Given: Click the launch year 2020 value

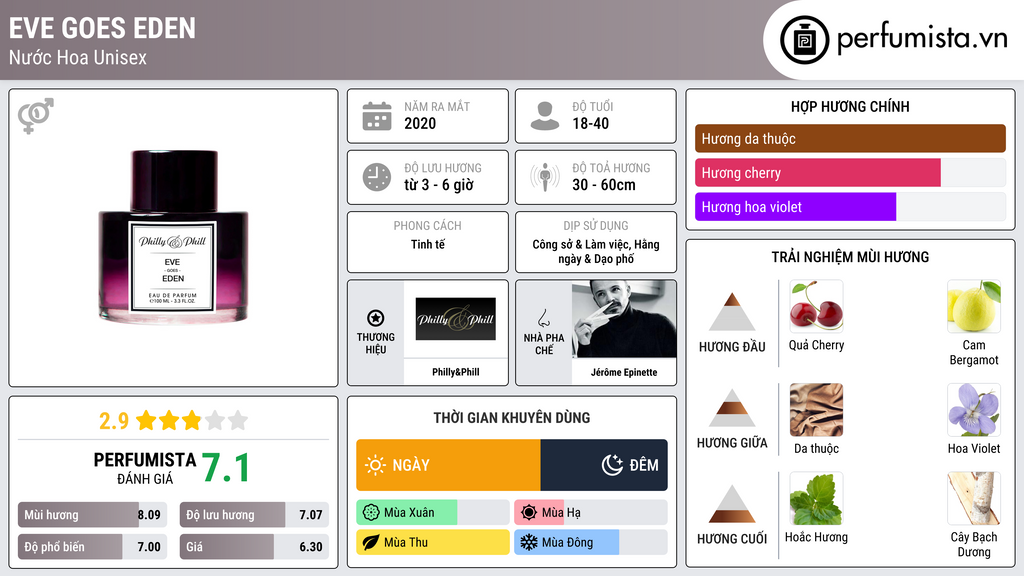Looking at the screenshot, I should click(420, 123).
